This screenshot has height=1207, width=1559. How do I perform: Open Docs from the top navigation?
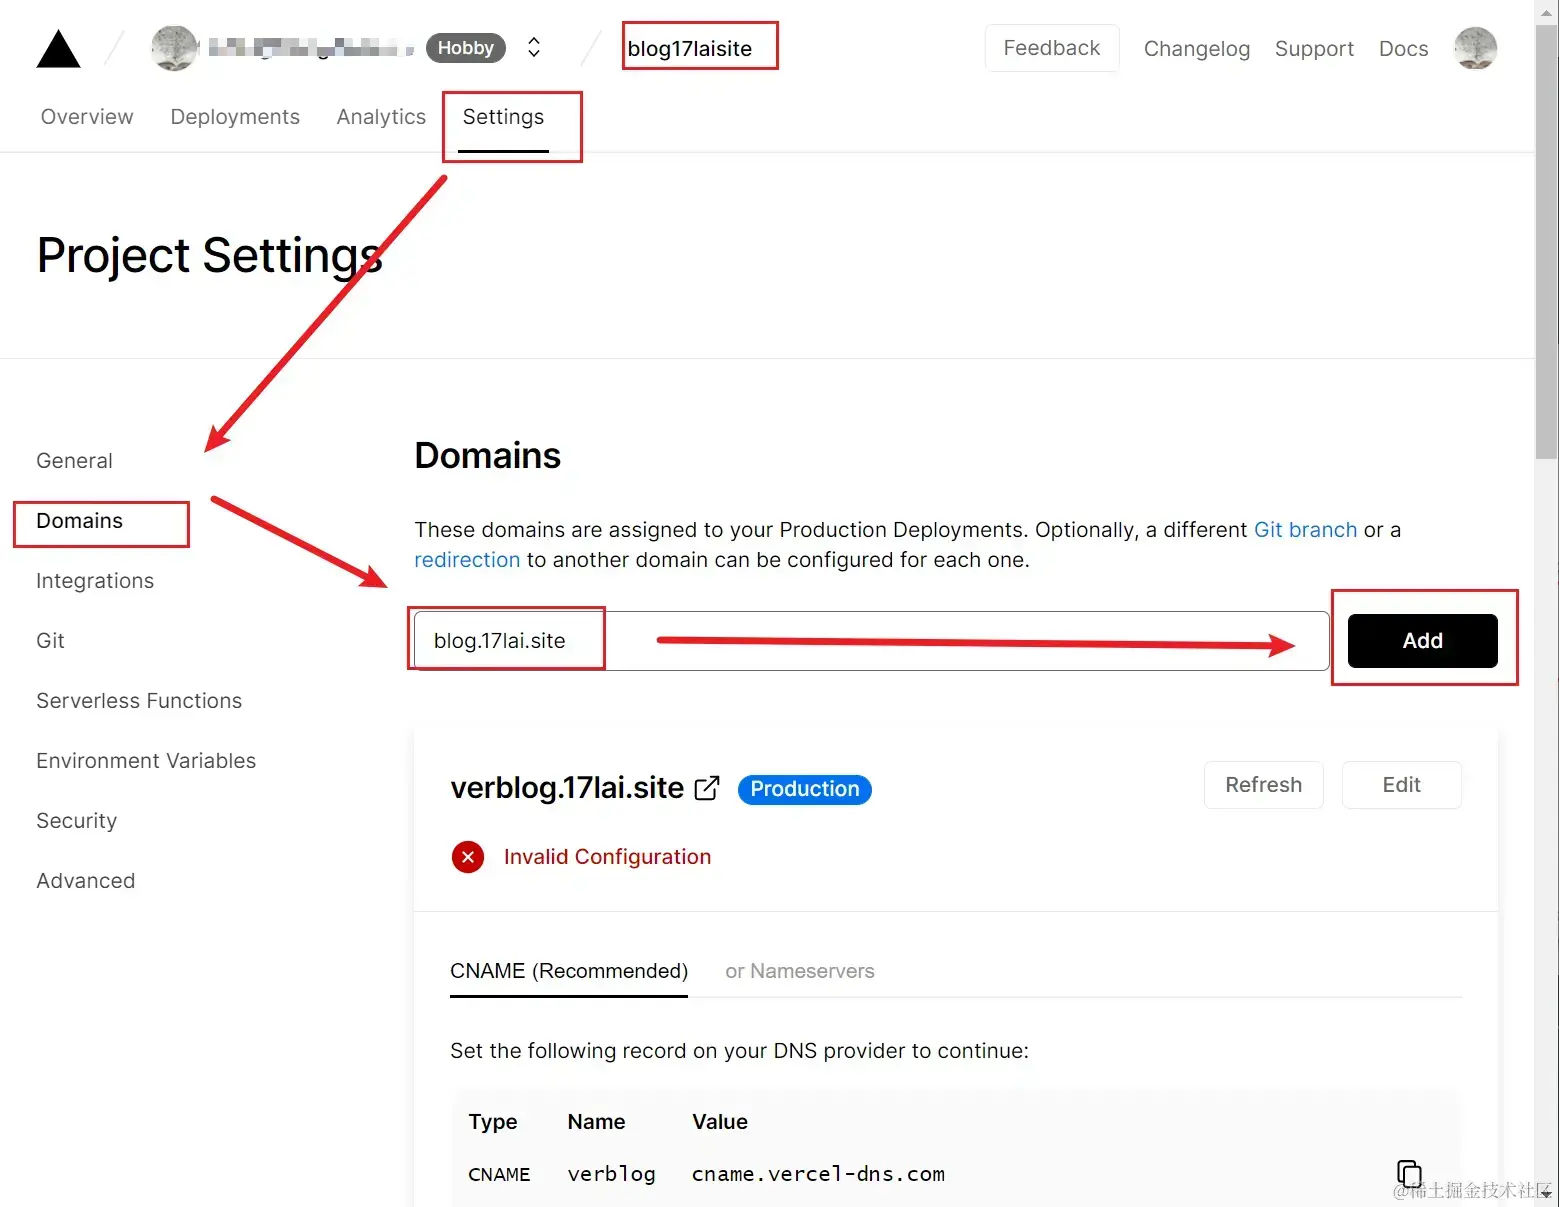[x=1403, y=48]
